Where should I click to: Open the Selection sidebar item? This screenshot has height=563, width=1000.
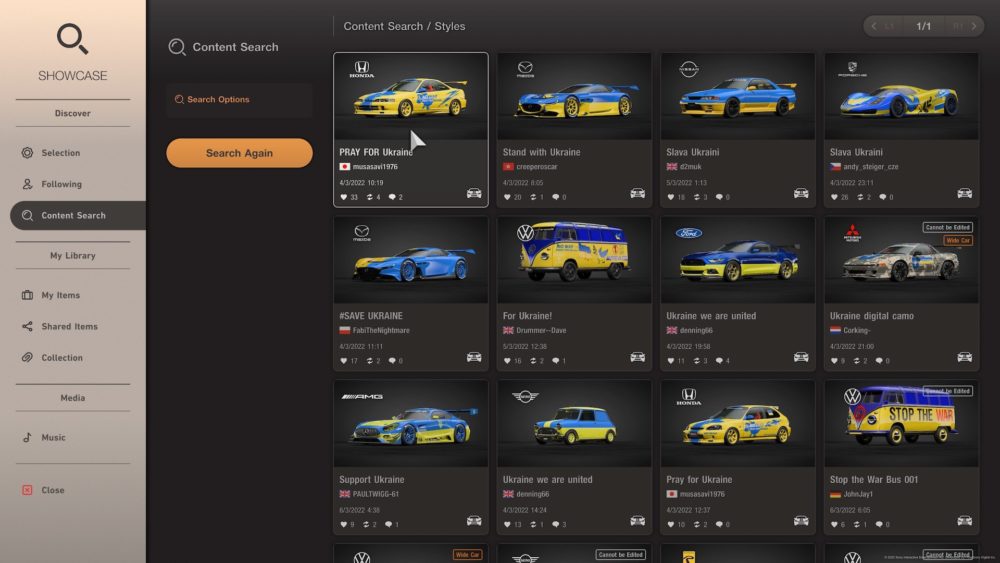point(61,153)
